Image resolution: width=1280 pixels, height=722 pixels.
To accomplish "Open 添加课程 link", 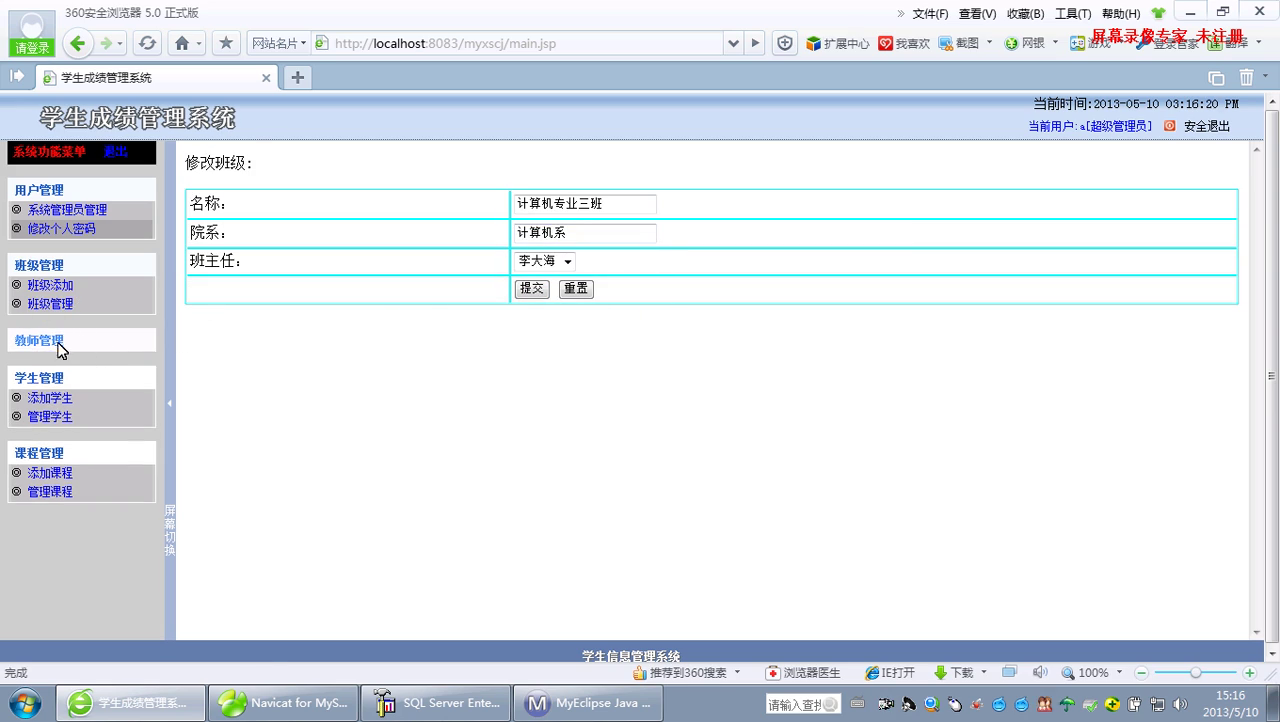I will [x=50, y=473].
